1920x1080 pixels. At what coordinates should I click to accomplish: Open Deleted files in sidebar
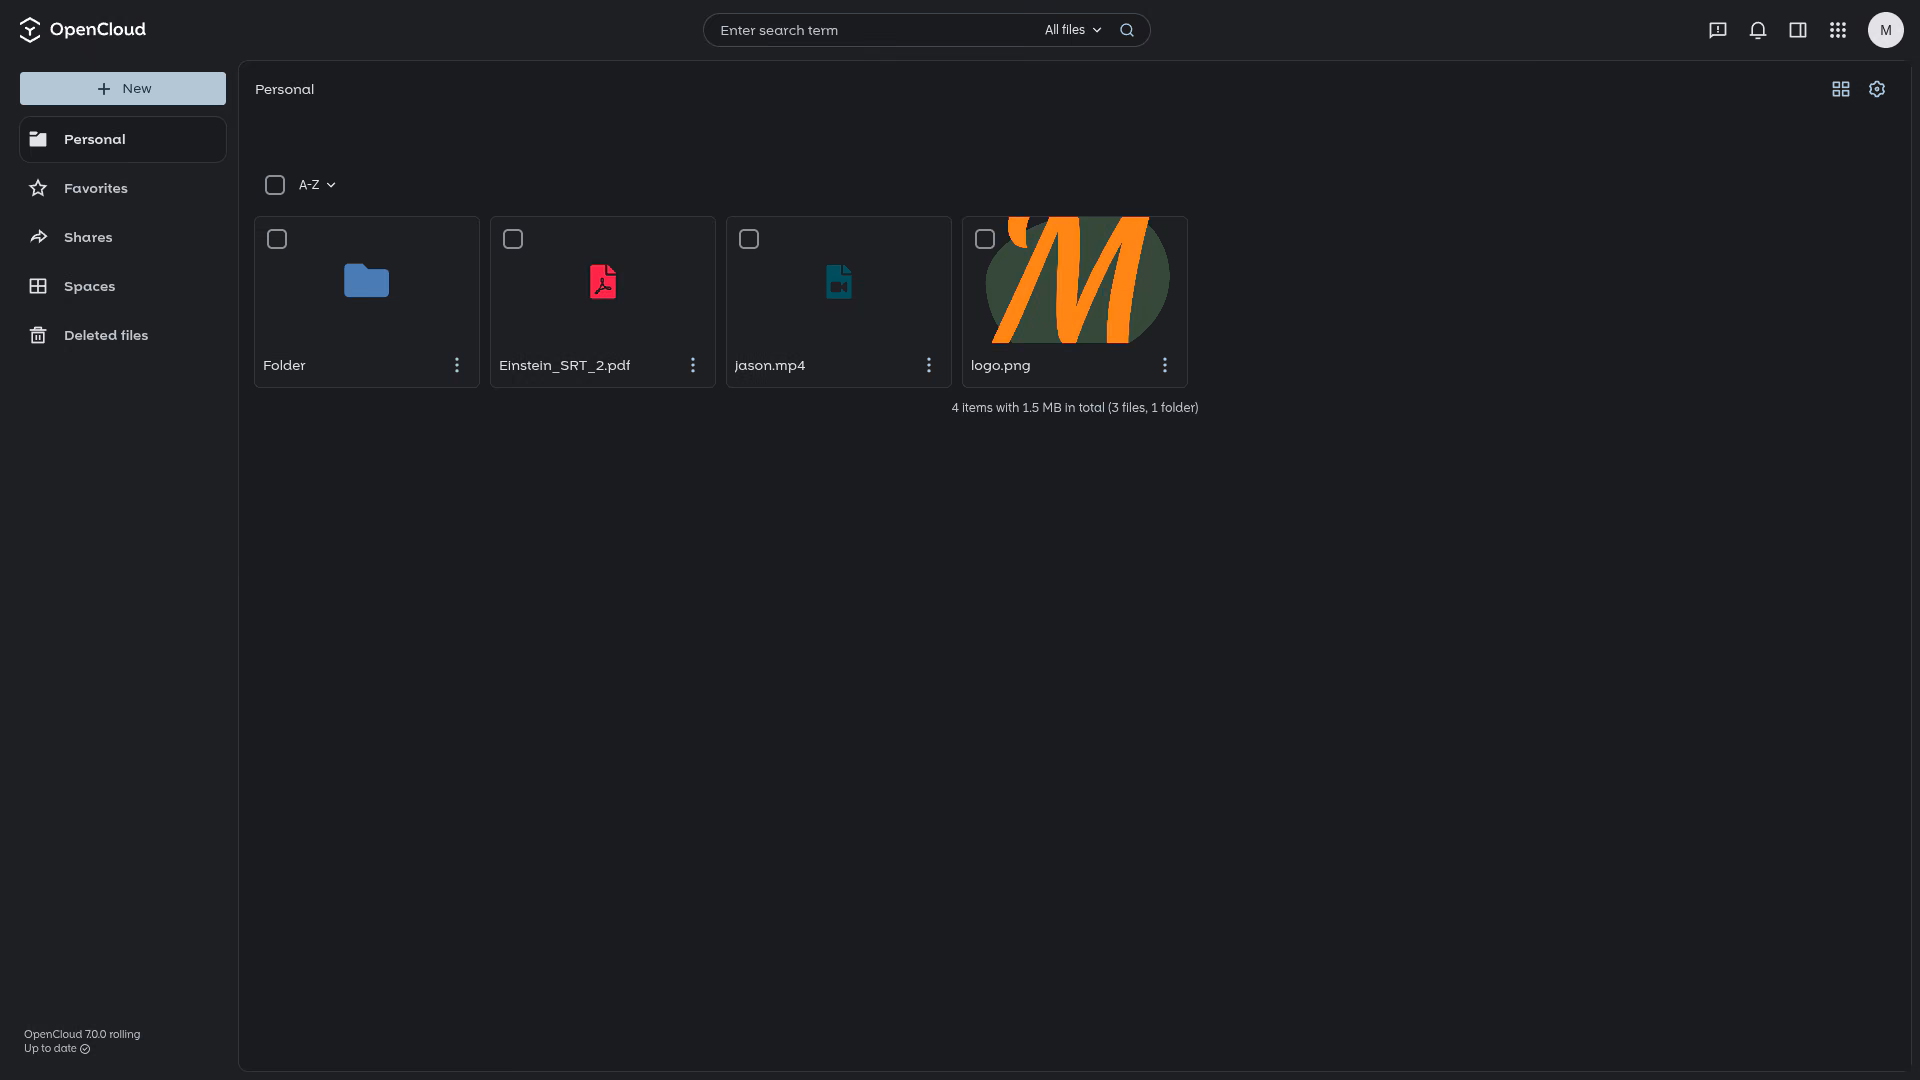coord(123,335)
